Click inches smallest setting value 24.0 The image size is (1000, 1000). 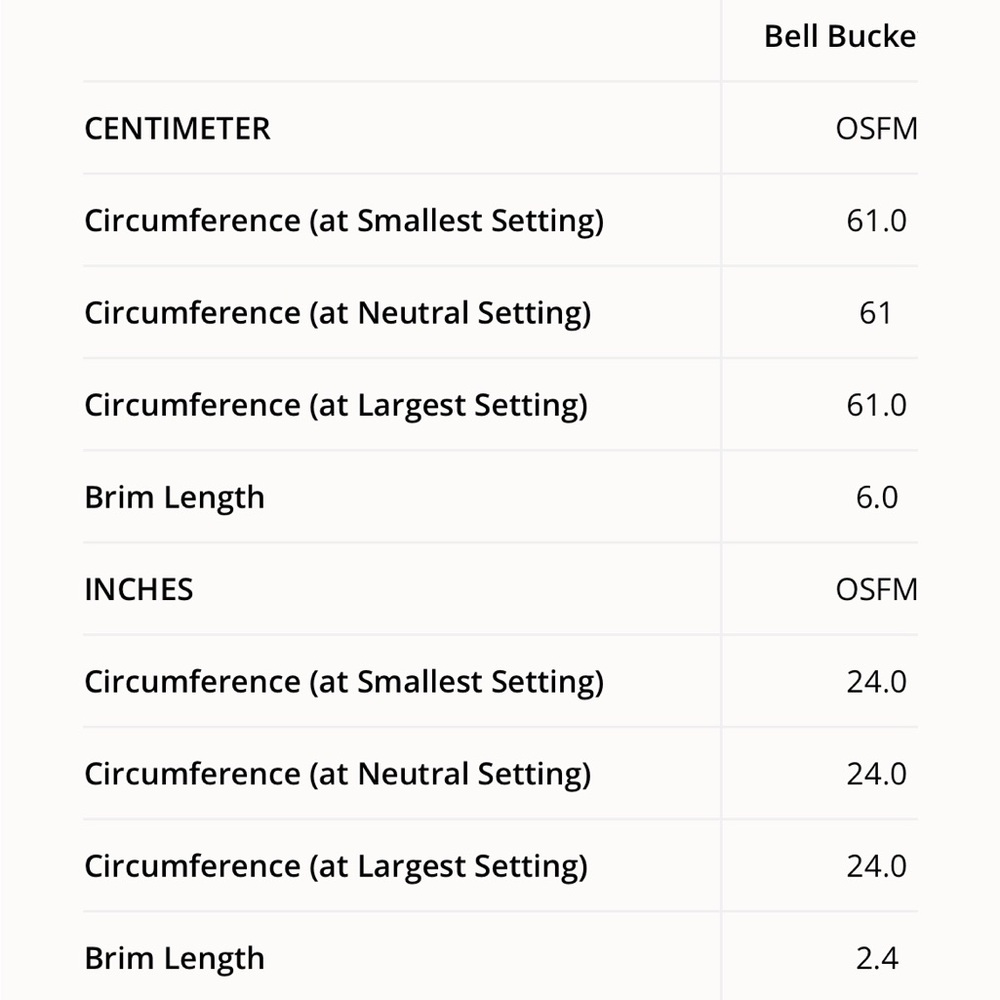(876, 682)
